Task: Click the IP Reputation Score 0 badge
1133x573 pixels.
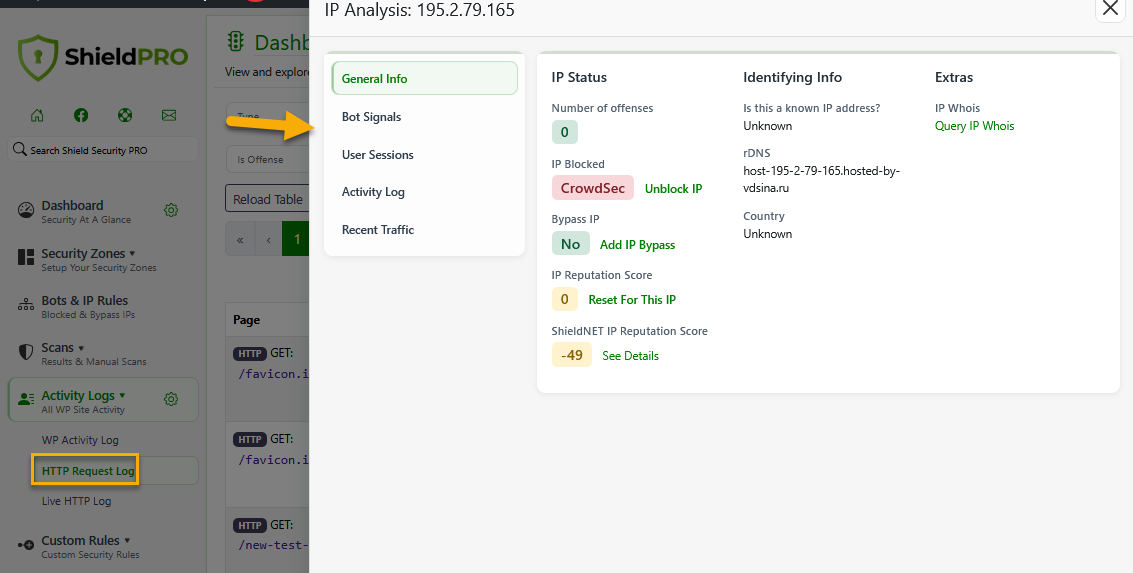Action: (564, 299)
